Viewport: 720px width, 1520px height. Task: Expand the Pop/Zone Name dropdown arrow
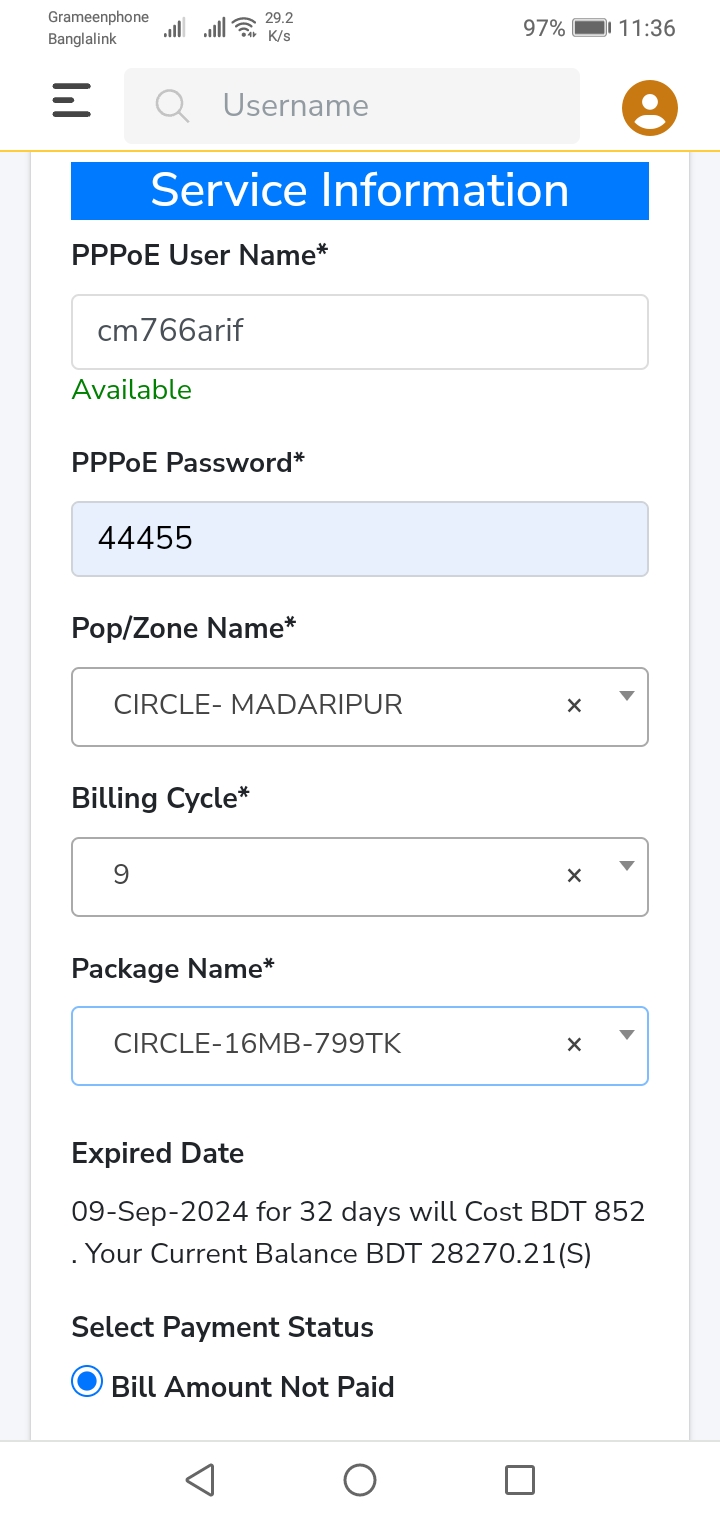click(627, 696)
